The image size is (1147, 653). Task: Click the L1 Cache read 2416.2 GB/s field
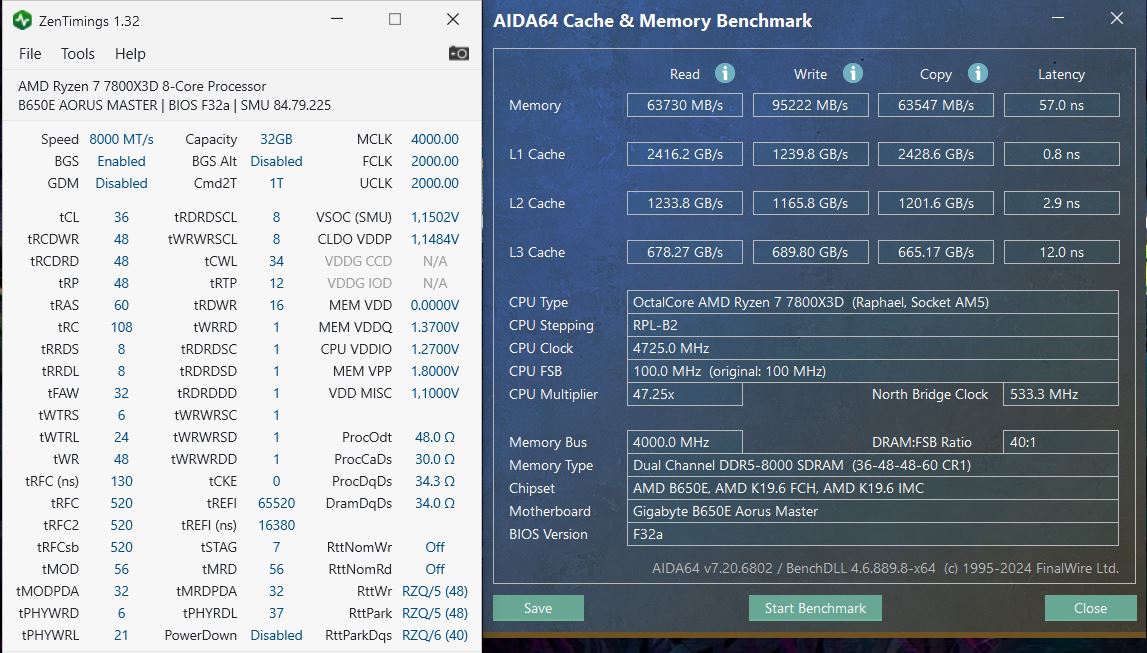pos(685,154)
